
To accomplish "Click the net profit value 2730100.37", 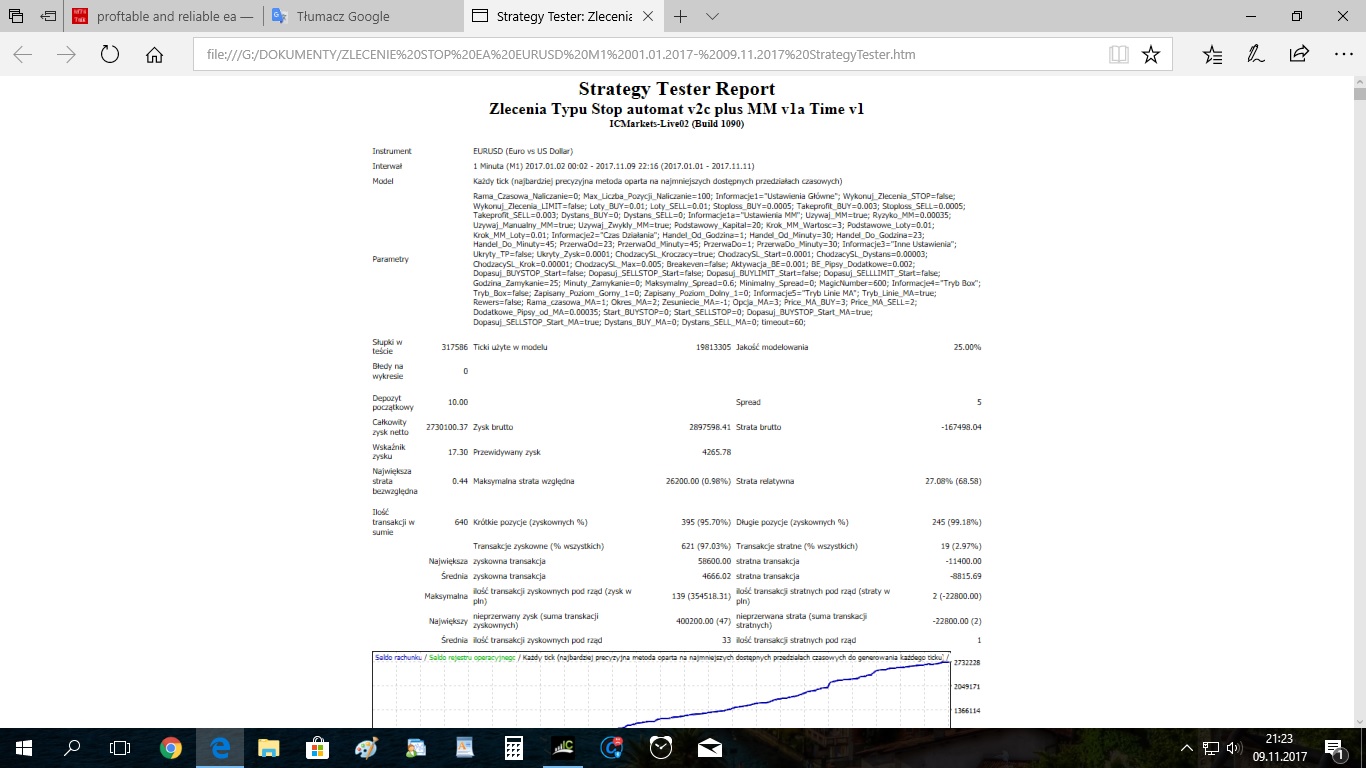I will (x=447, y=427).
